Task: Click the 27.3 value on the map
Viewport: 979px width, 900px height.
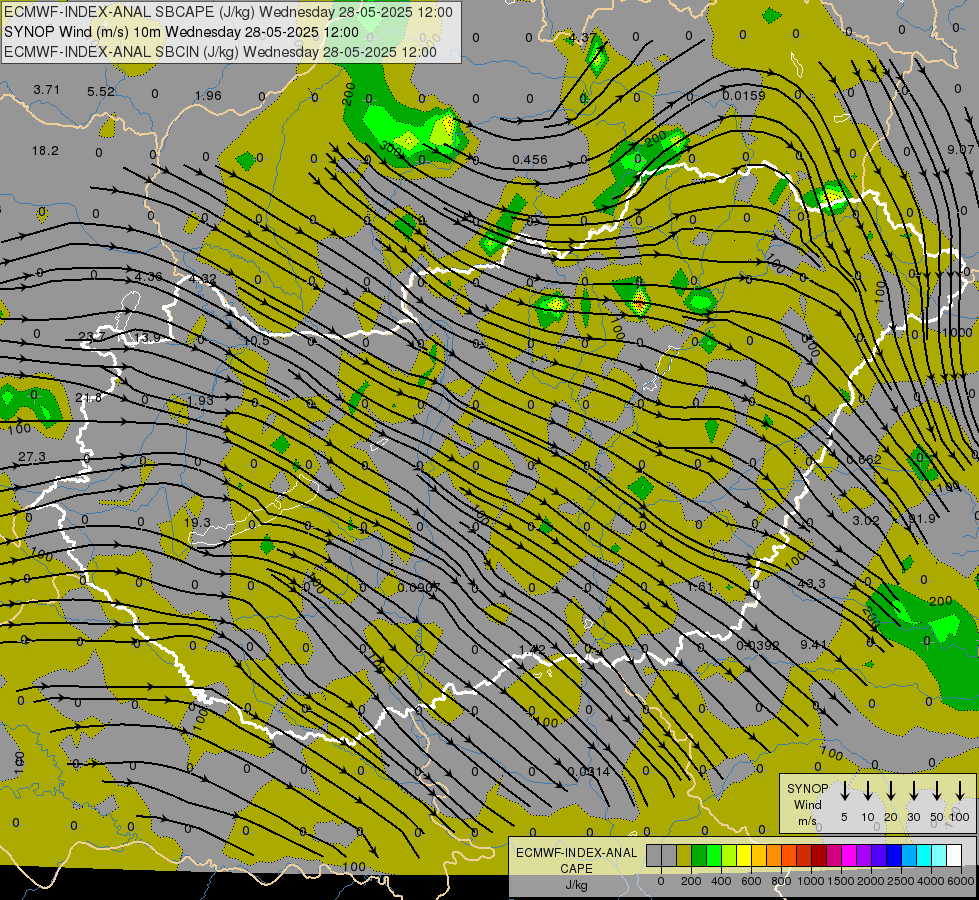Action: 32,457
